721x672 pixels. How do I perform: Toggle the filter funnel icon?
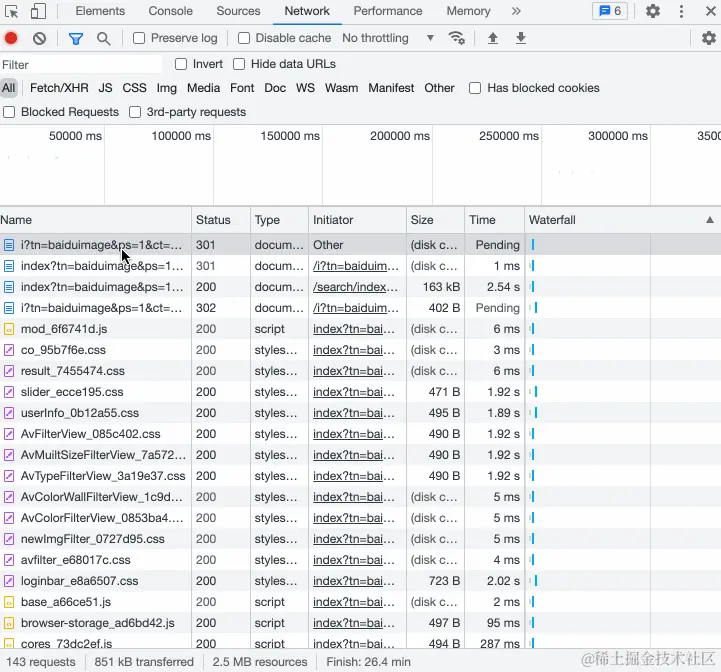click(76, 39)
